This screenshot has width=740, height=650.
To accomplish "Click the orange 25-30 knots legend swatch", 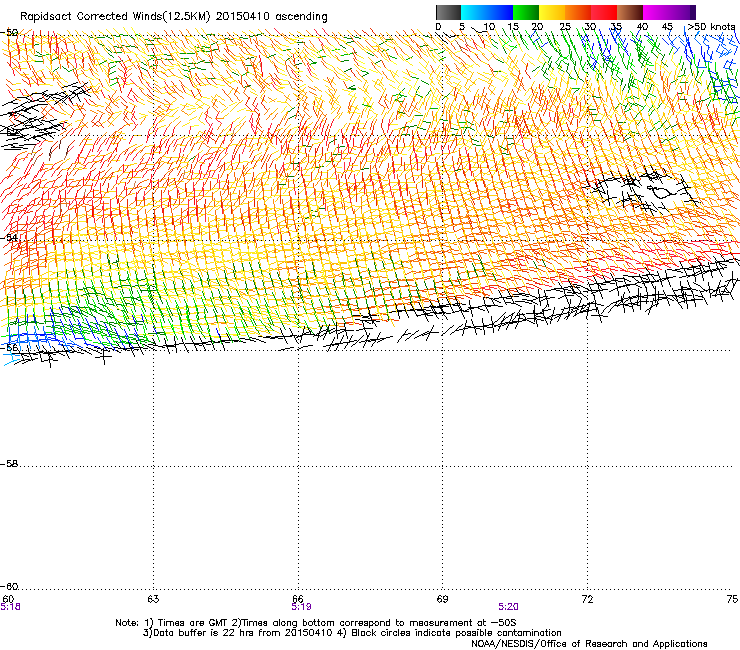I will click(577, 12).
